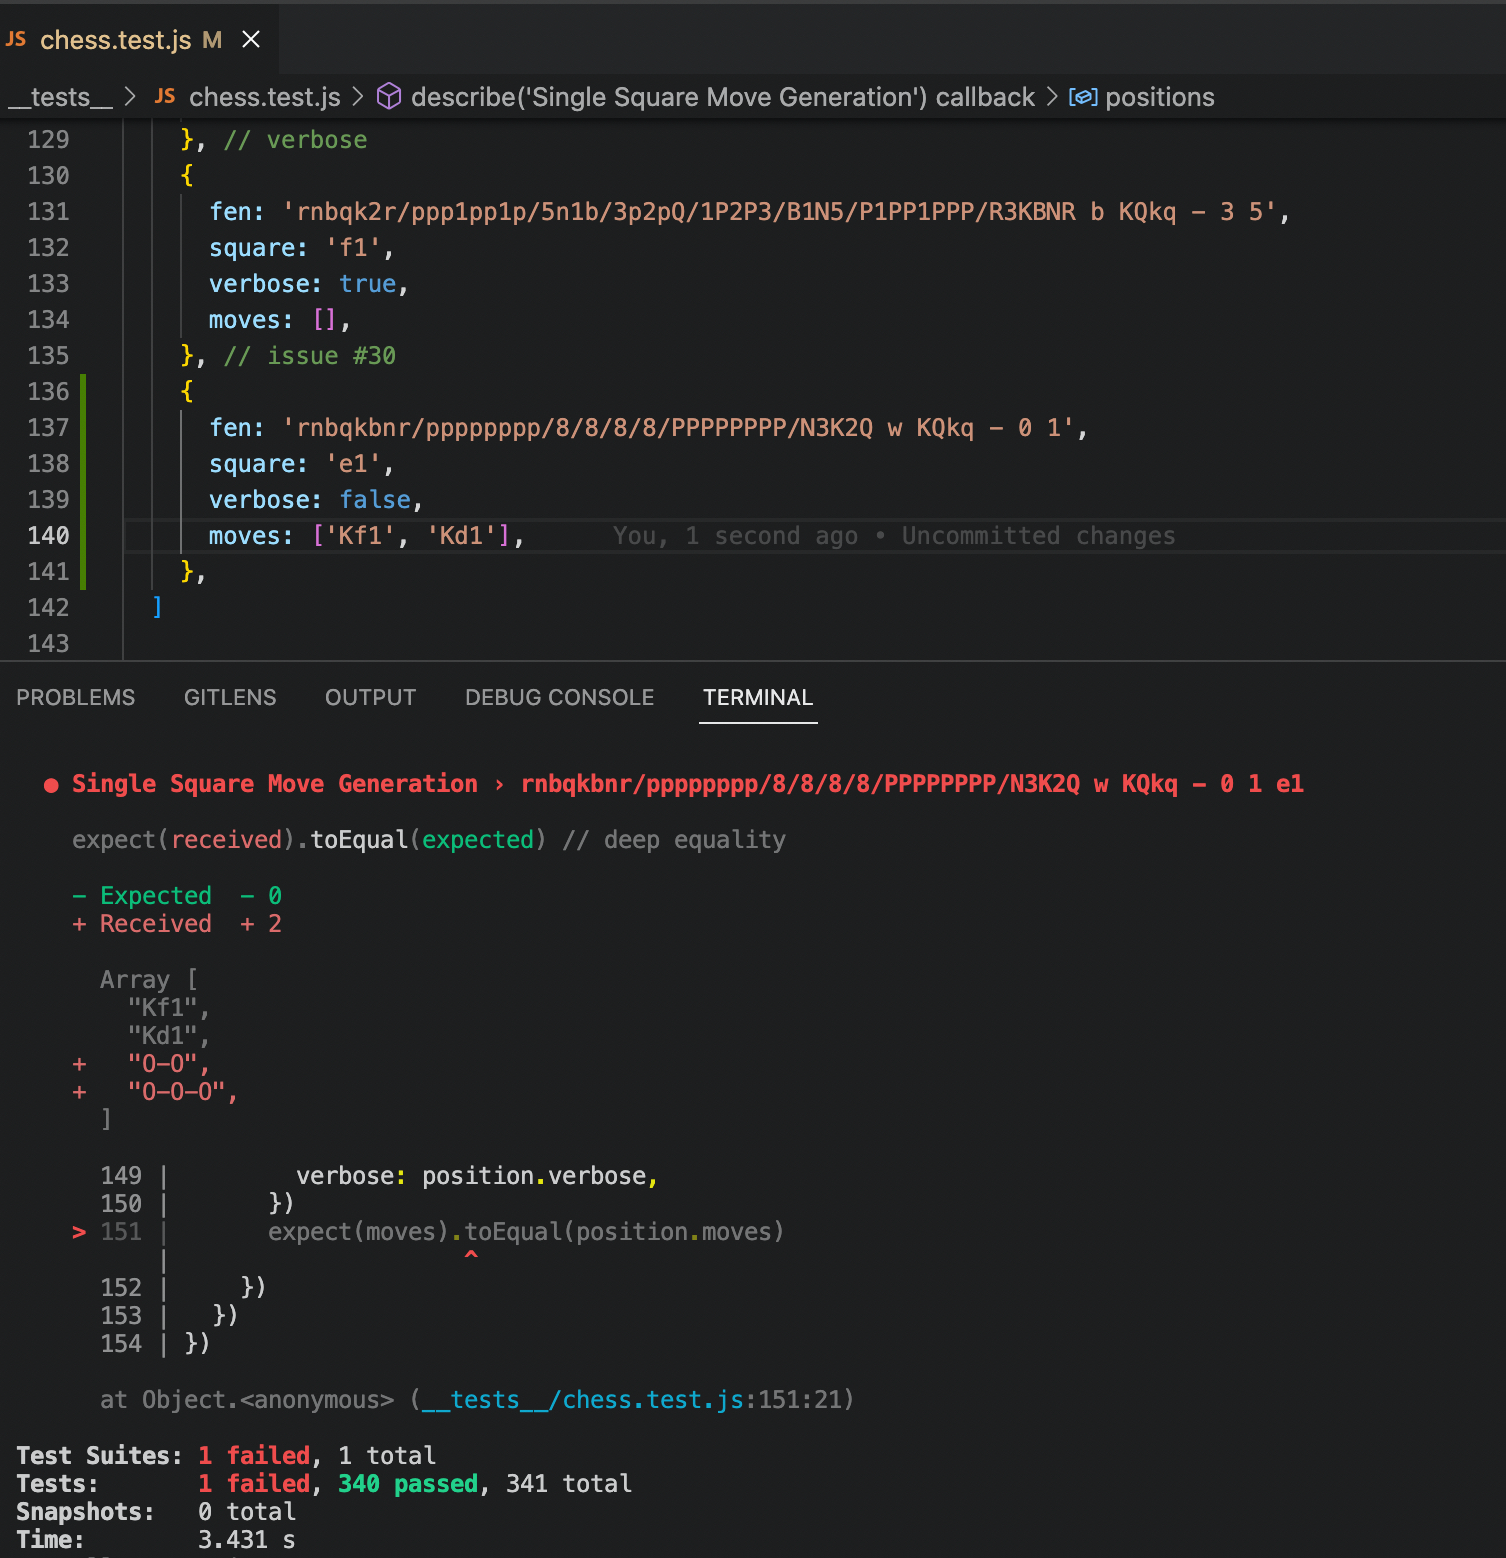Click the red failed-test dot in the terminal
This screenshot has height=1558, width=1506.
tap(50, 784)
